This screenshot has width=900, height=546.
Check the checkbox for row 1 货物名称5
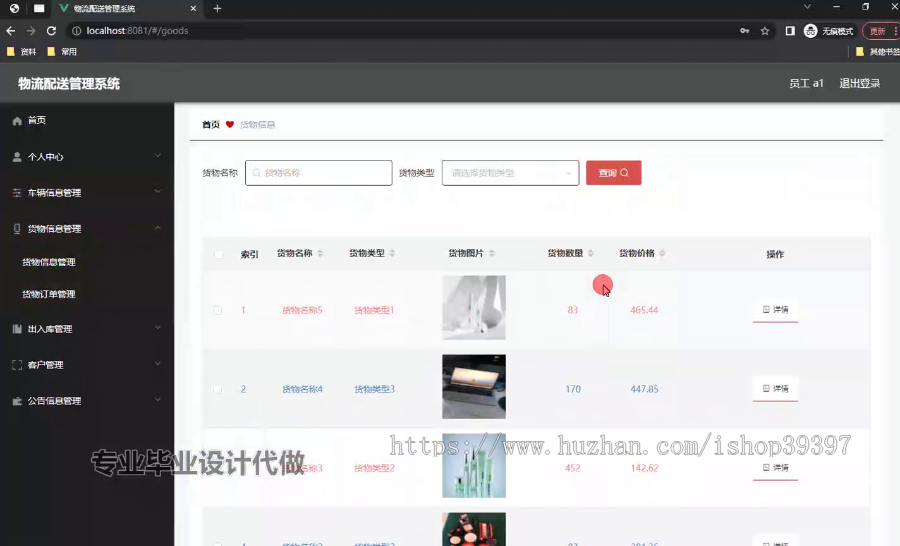tap(218, 310)
